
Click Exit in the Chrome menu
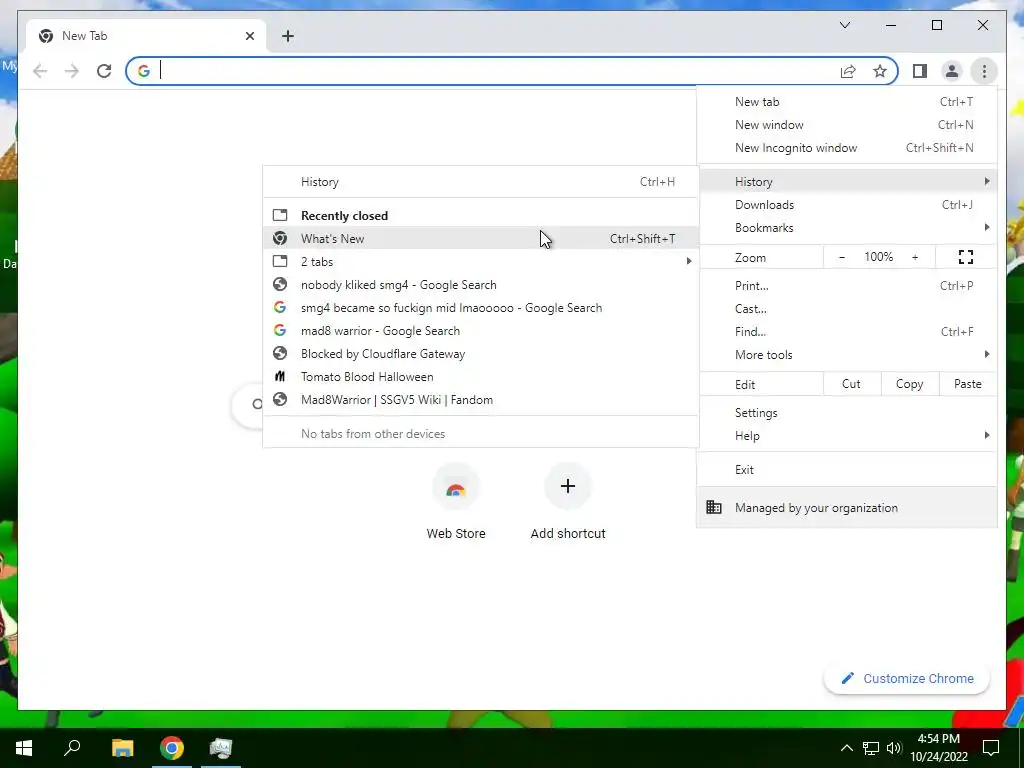point(847,470)
